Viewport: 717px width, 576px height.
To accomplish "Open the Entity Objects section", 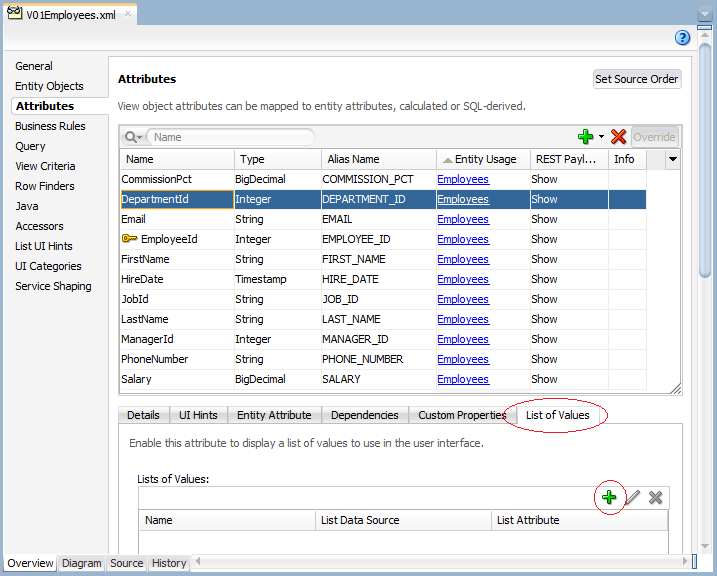I will (x=49, y=86).
